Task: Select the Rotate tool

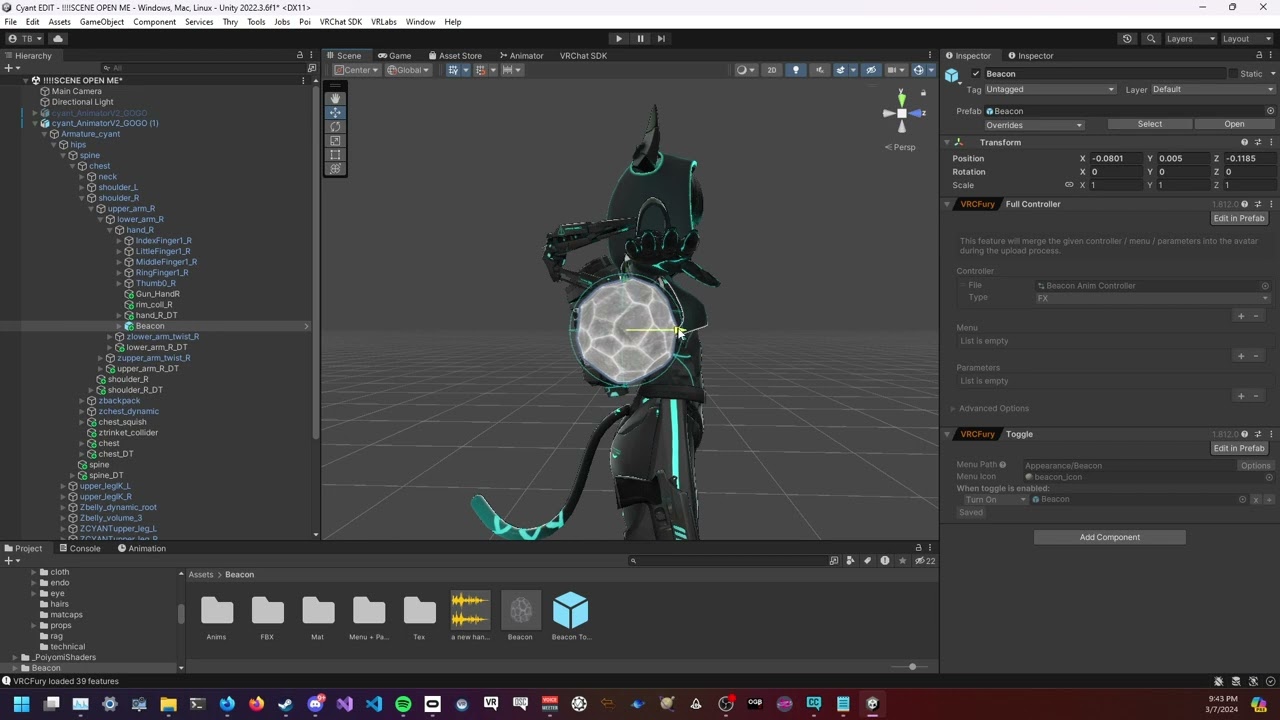Action: click(x=335, y=127)
